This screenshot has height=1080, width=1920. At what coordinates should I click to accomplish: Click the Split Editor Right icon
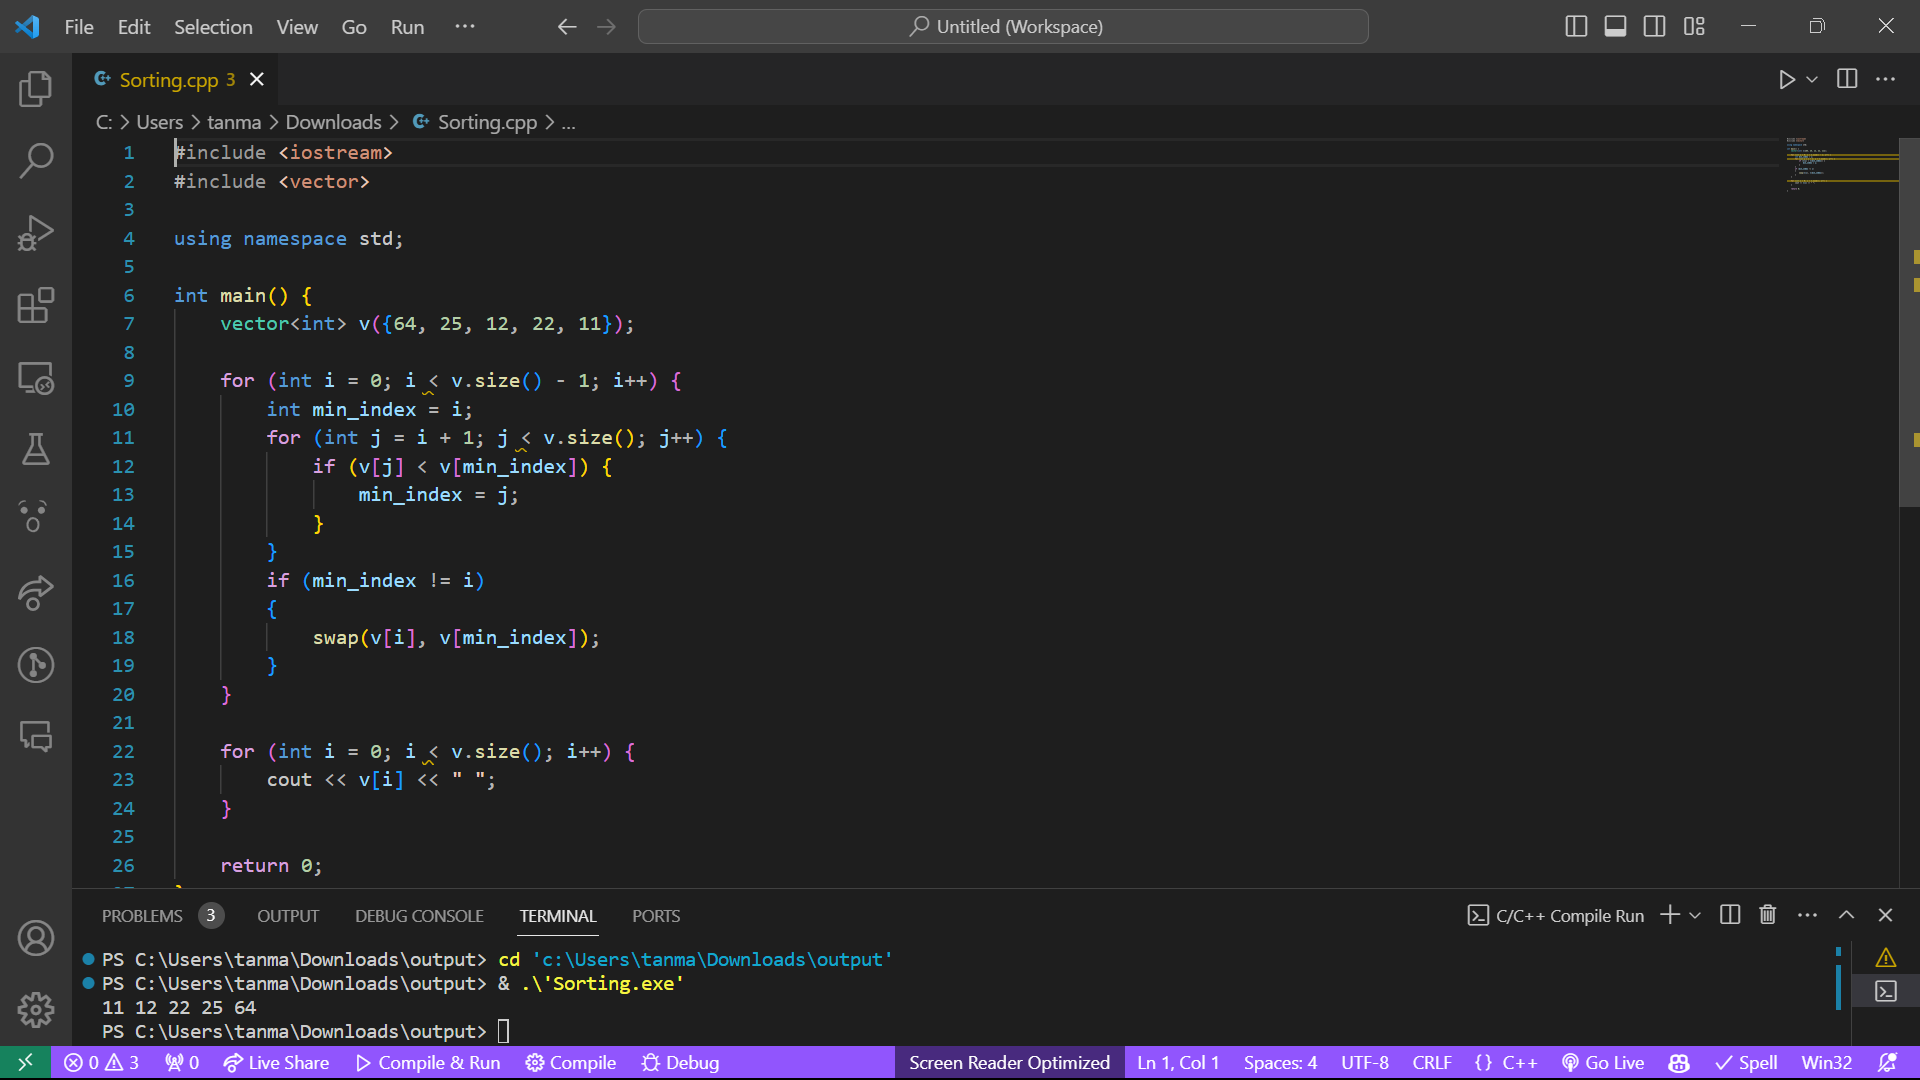[1847, 79]
